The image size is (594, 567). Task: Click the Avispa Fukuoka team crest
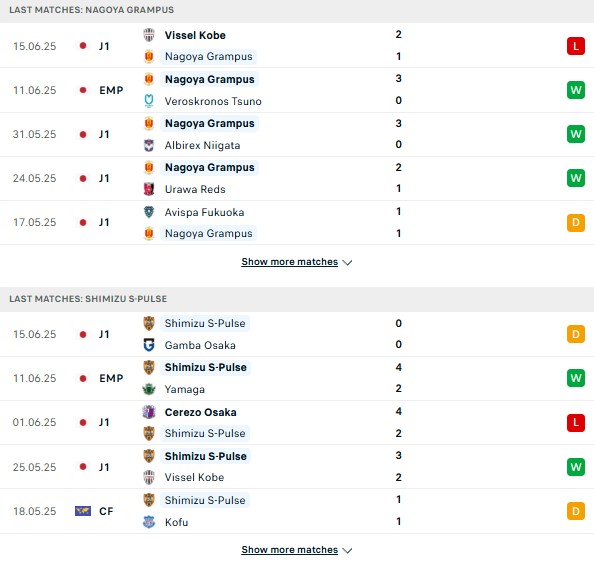tap(149, 212)
